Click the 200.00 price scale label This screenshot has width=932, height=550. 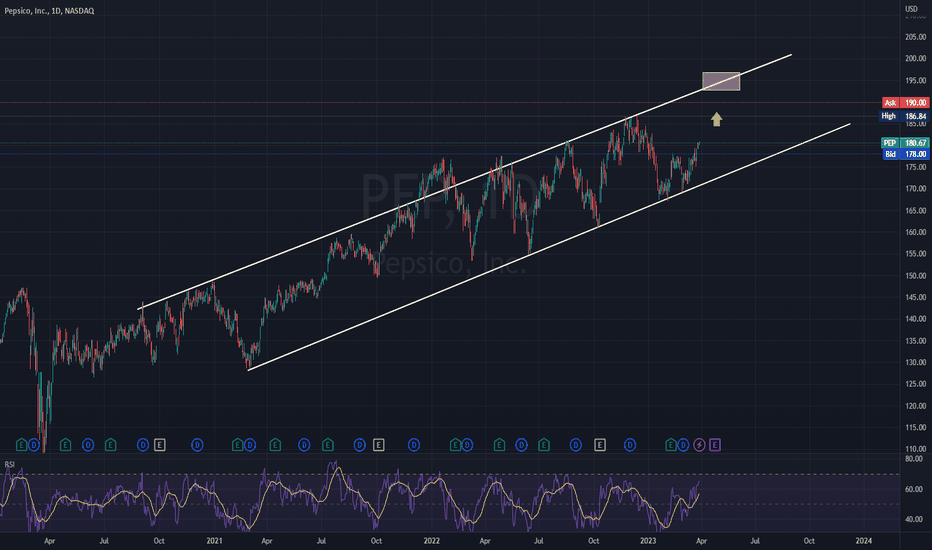pyautogui.click(x=915, y=58)
